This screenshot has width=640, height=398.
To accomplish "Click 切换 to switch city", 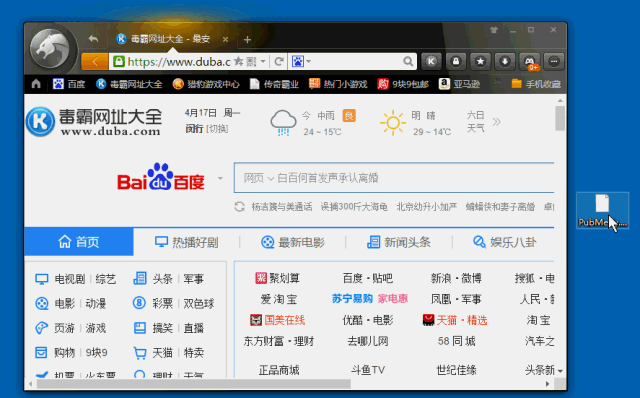I will tap(217, 129).
